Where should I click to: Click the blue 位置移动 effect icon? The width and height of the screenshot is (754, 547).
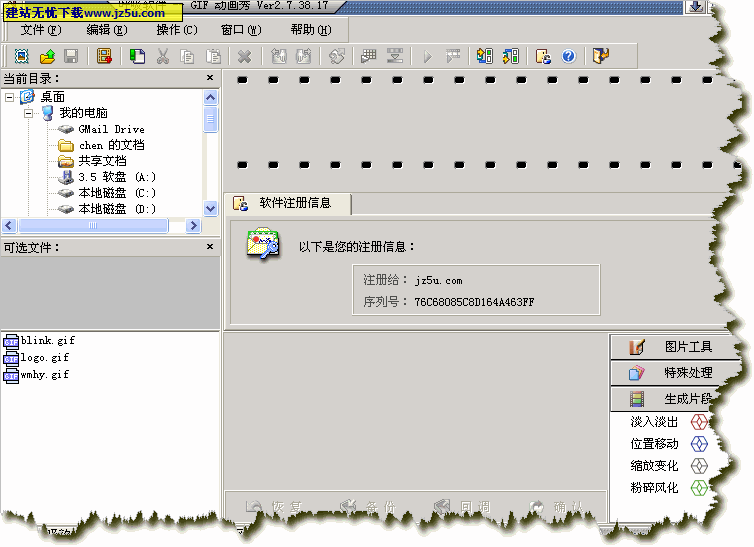700,444
